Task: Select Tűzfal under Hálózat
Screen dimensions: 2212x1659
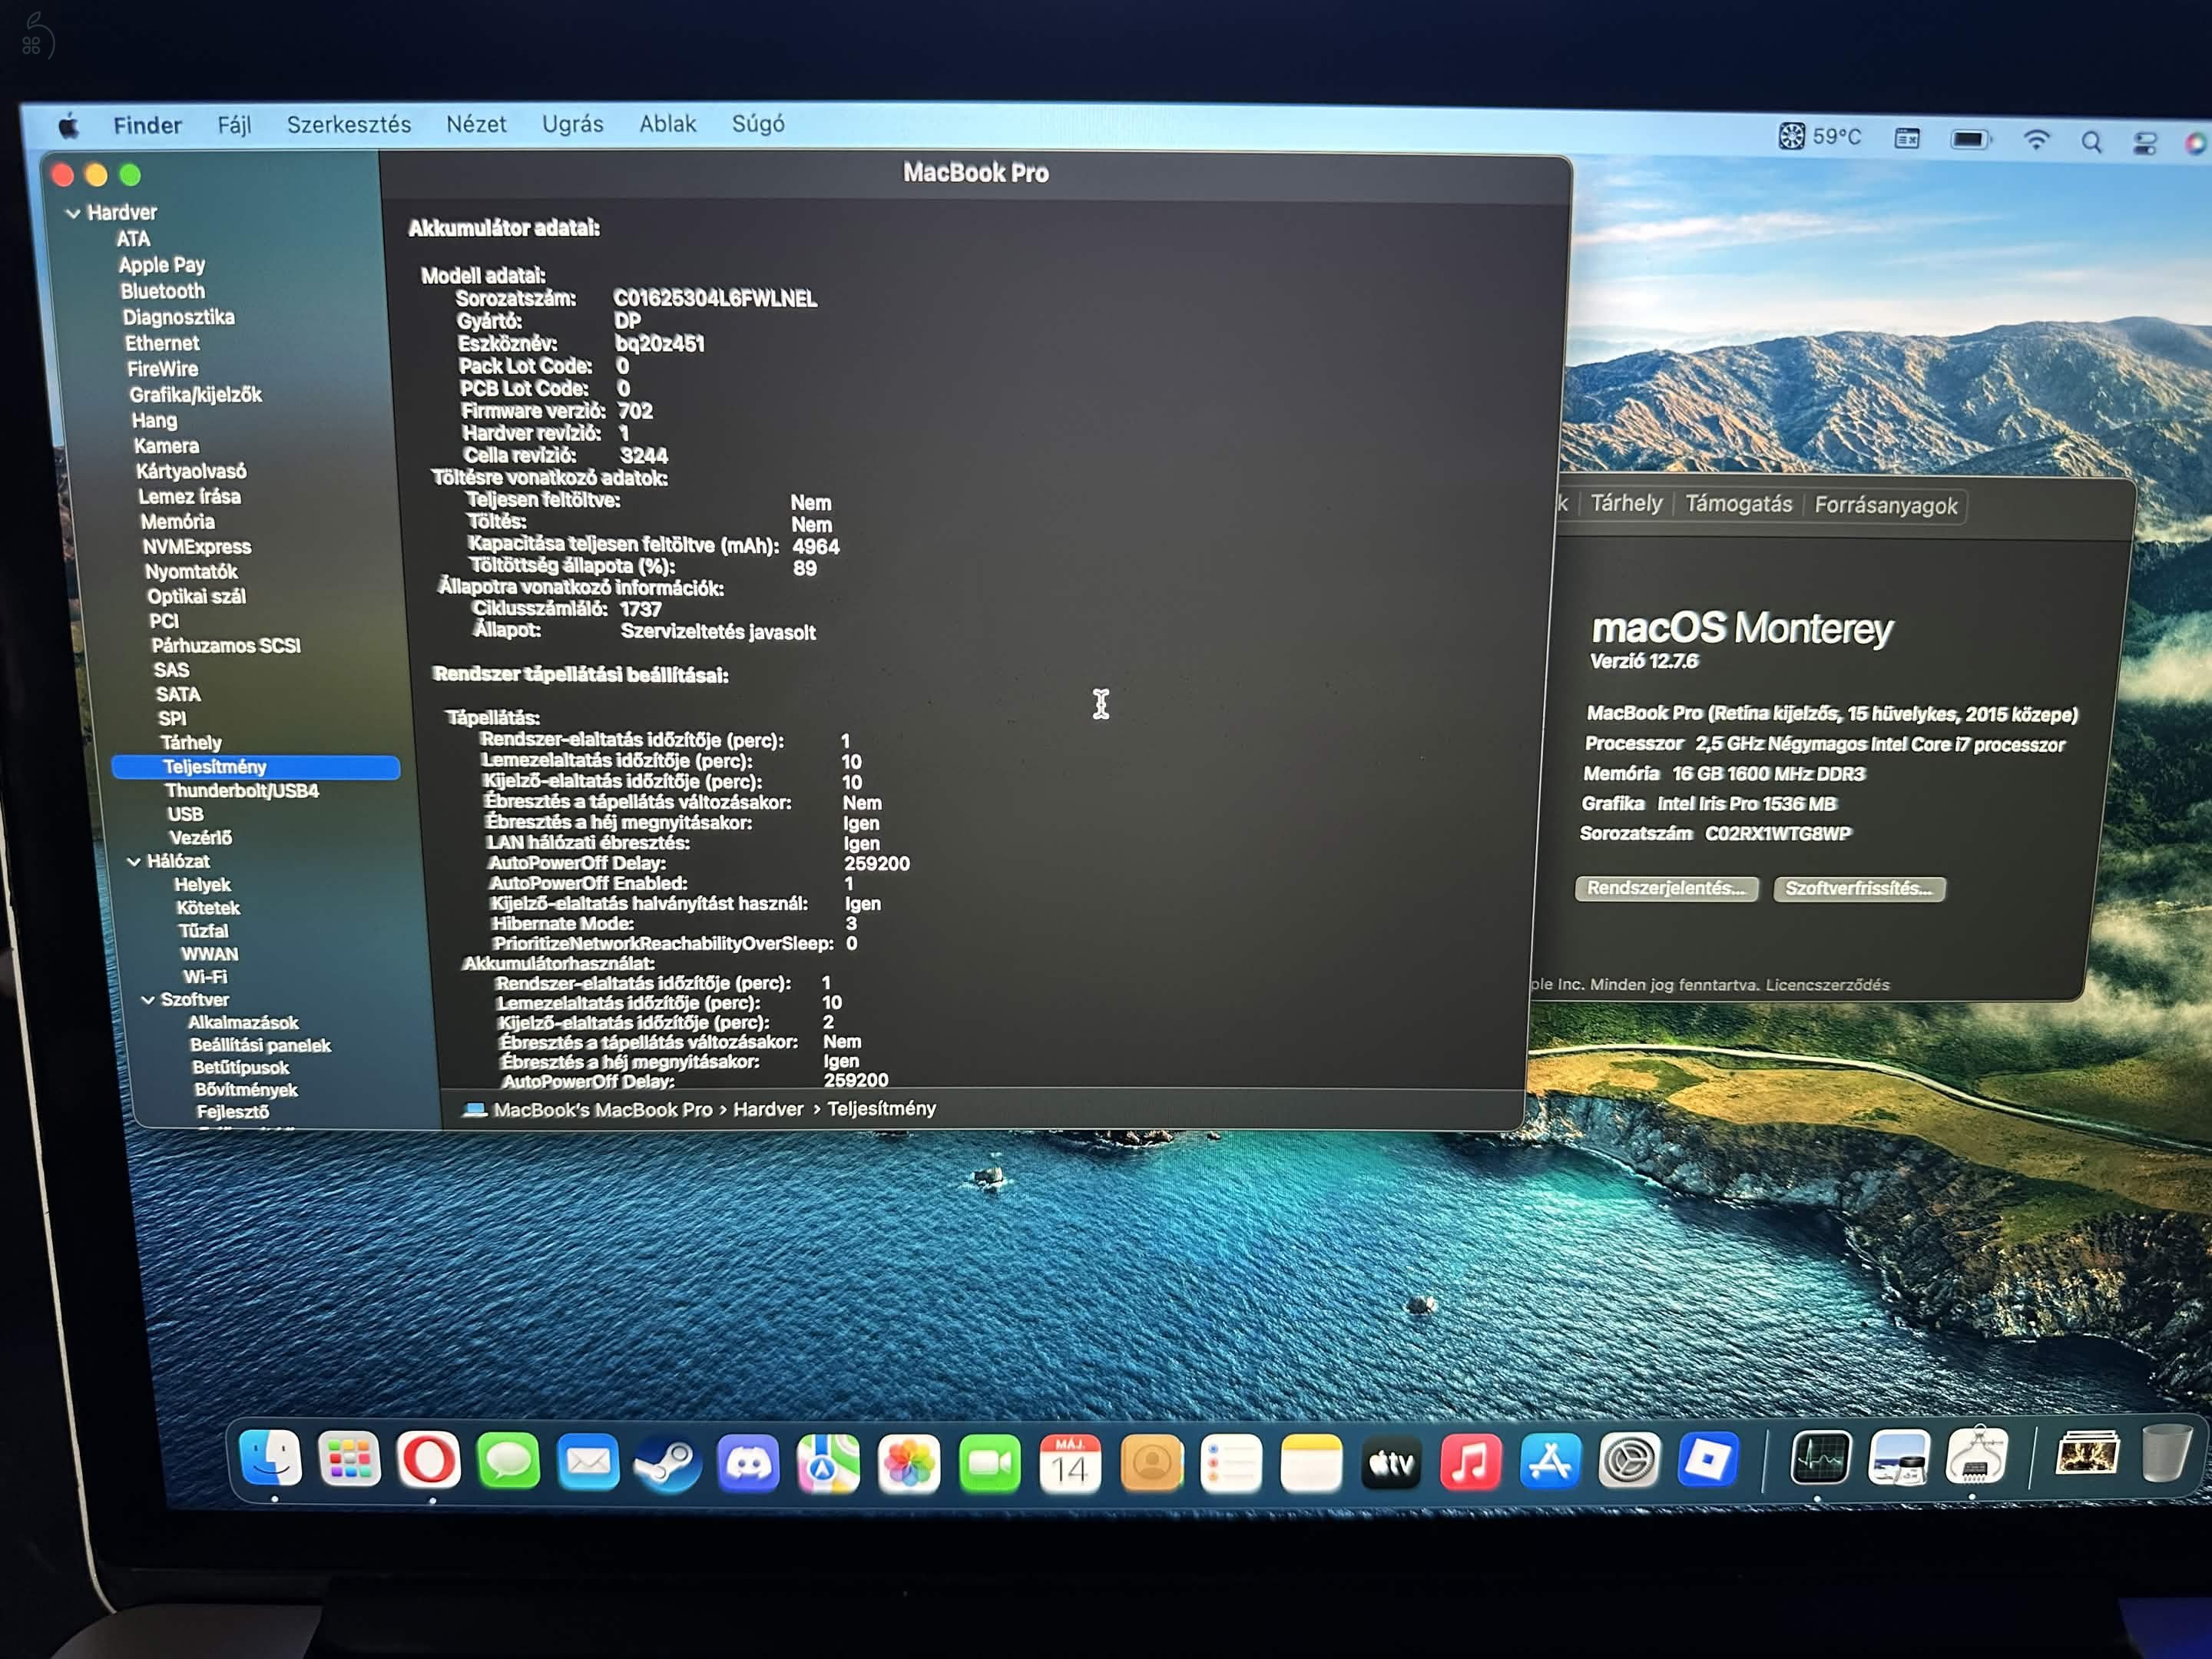Action: [203, 930]
